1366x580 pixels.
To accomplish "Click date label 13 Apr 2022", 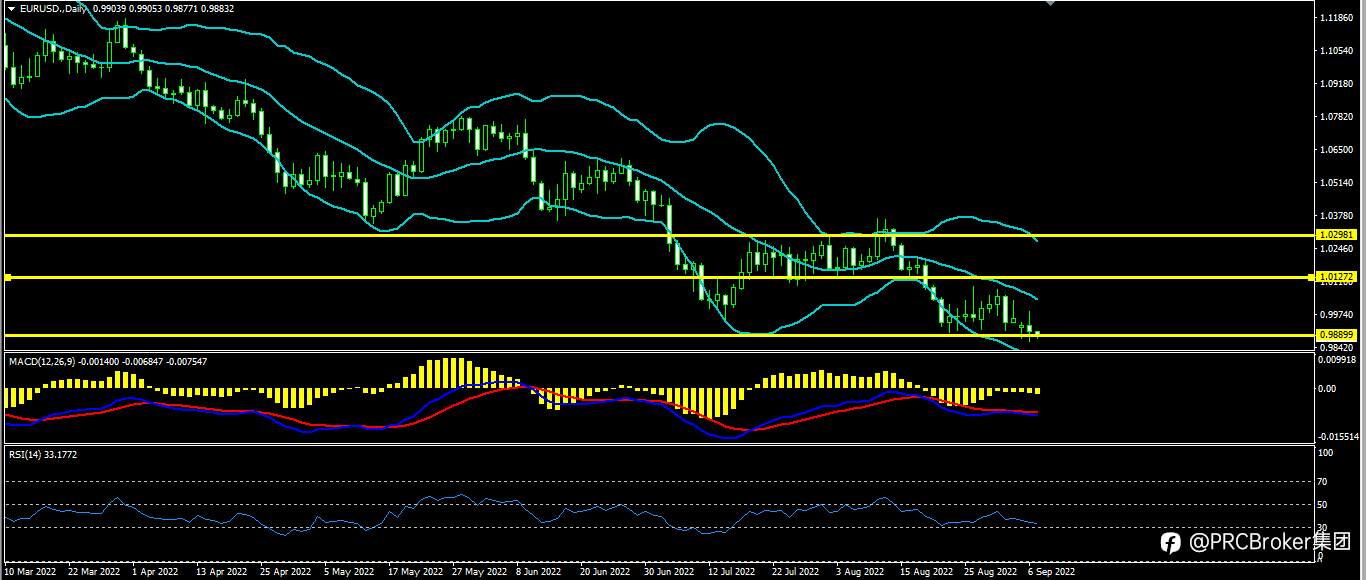I will pos(221,572).
